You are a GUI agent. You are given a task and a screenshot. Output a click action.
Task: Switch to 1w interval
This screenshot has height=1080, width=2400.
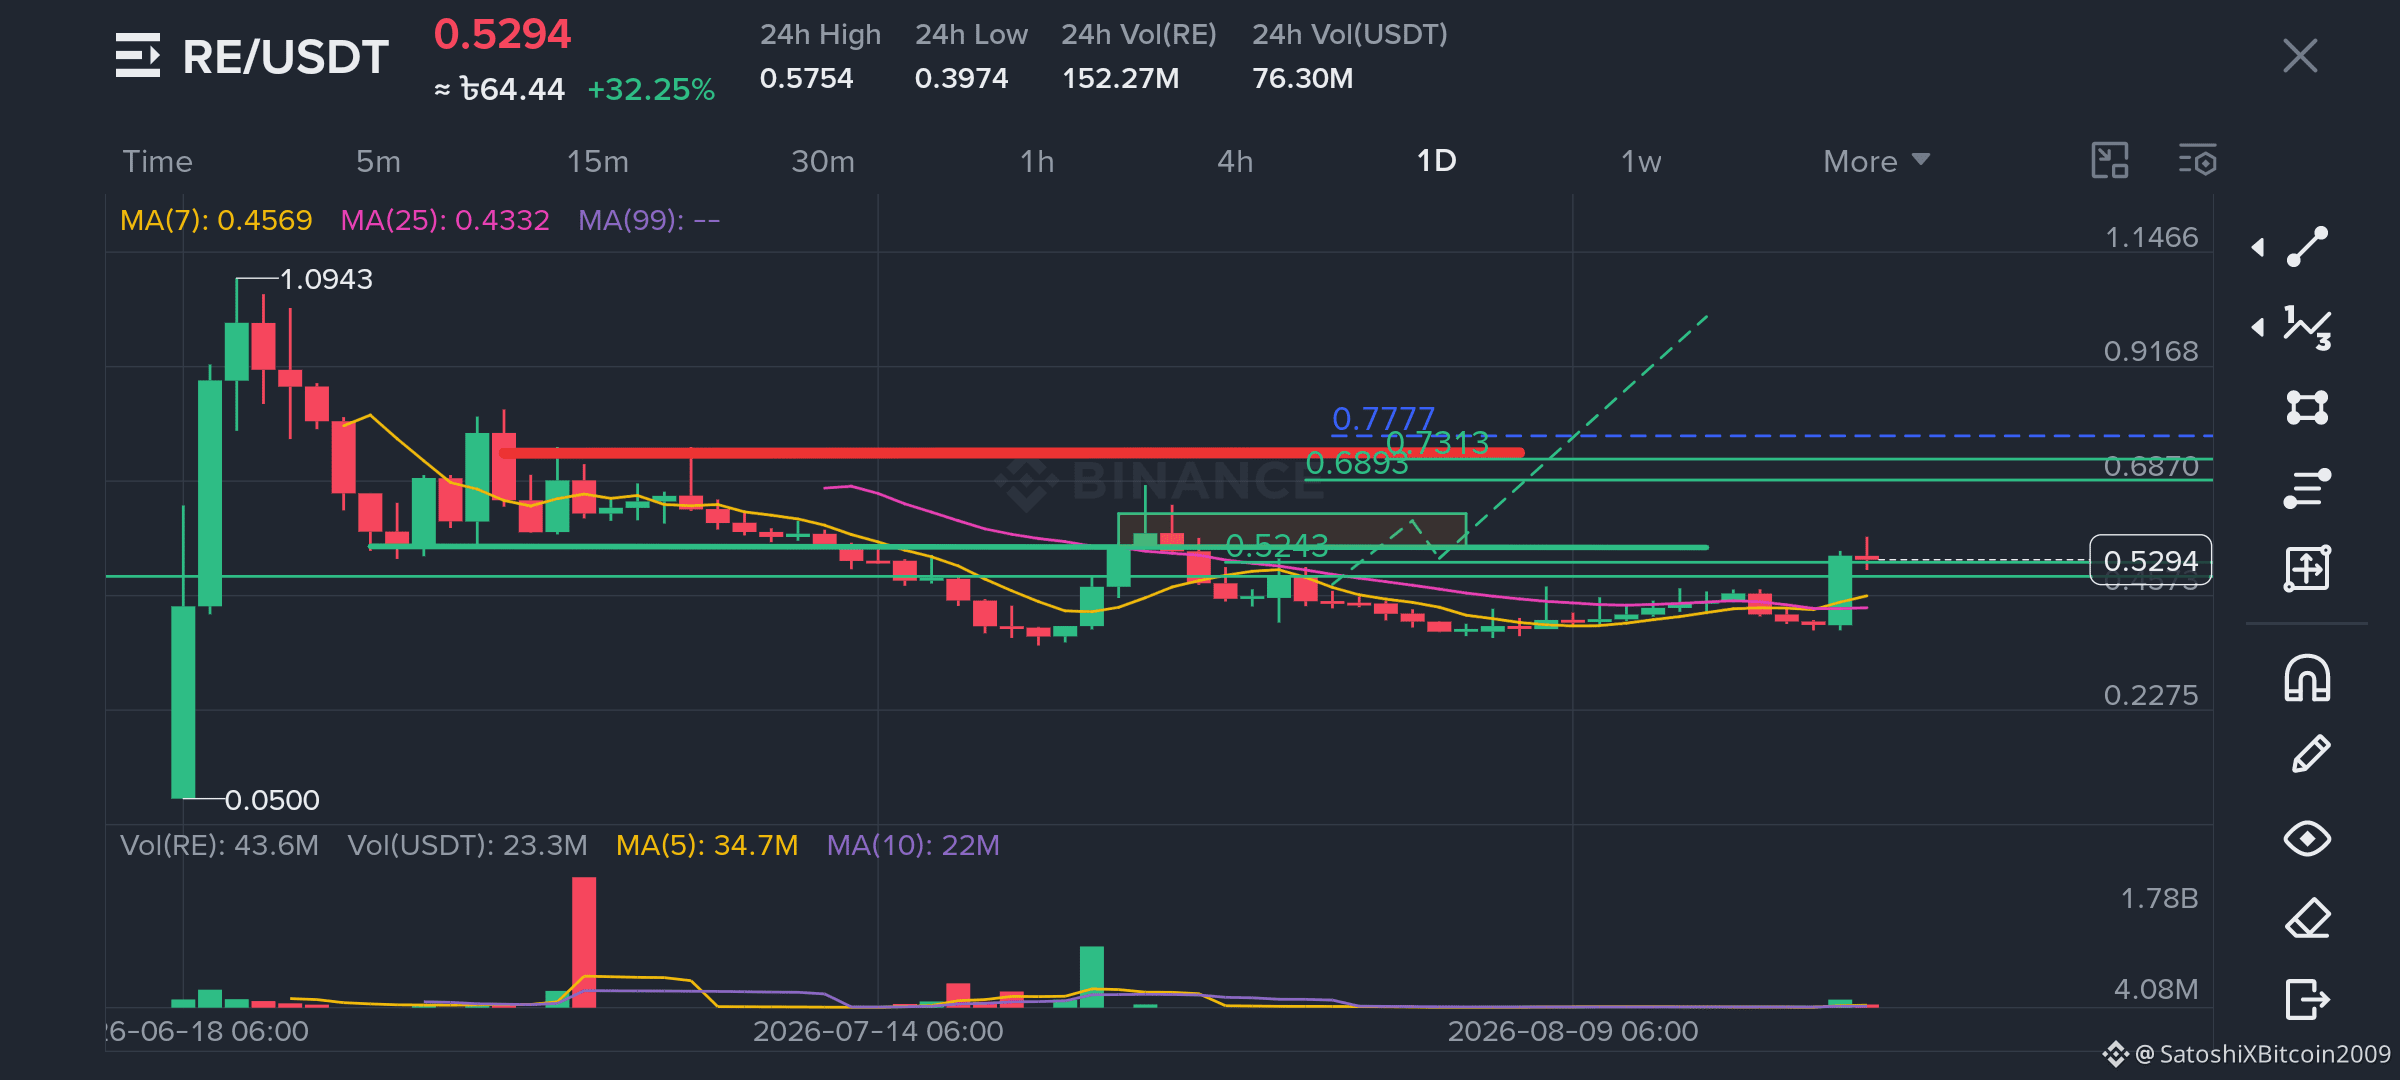(x=1641, y=161)
